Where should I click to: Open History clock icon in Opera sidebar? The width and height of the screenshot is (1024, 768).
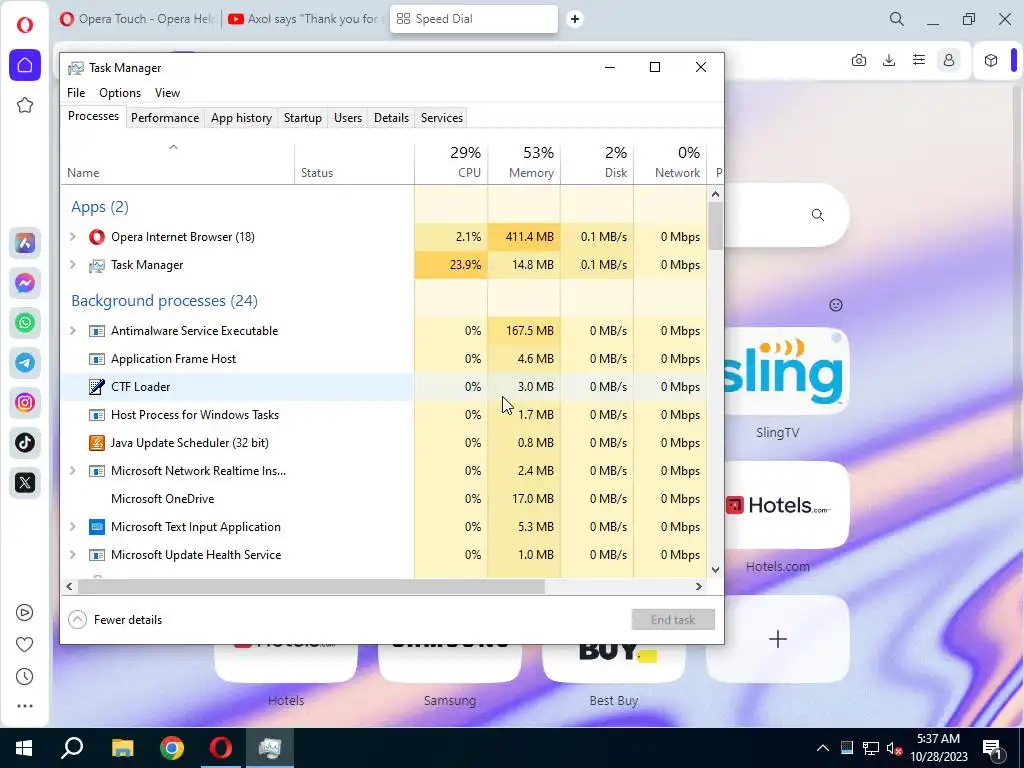click(25, 677)
